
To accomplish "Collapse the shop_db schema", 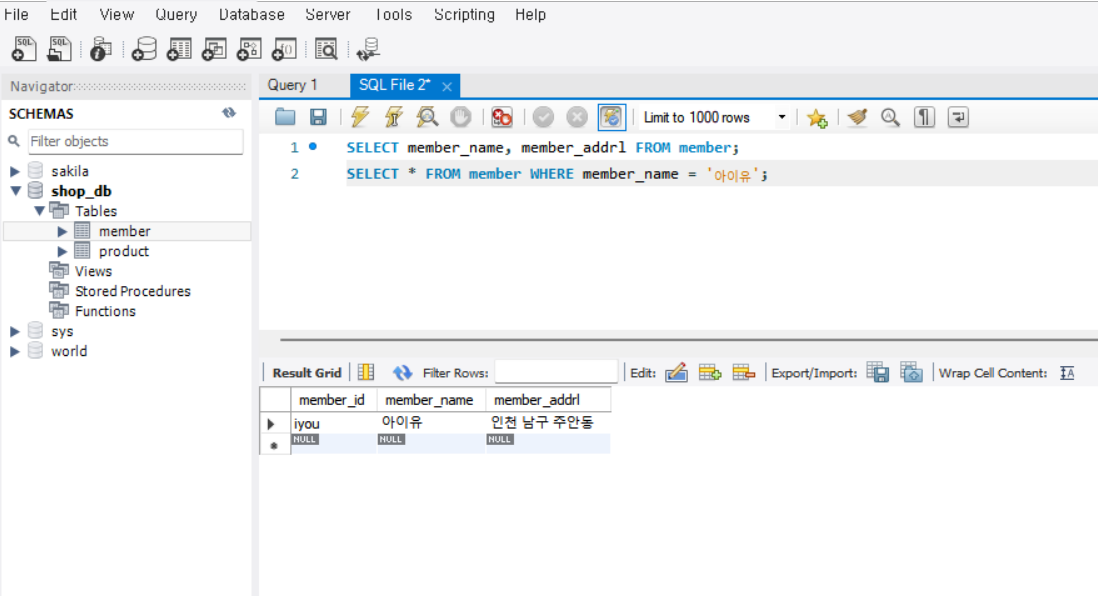I will tap(15, 190).
